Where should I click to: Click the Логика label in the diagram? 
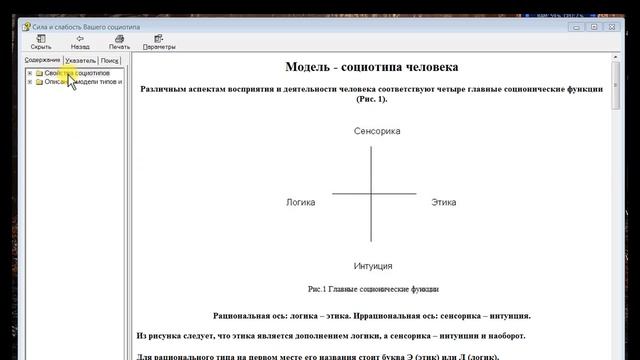click(x=300, y=202)
